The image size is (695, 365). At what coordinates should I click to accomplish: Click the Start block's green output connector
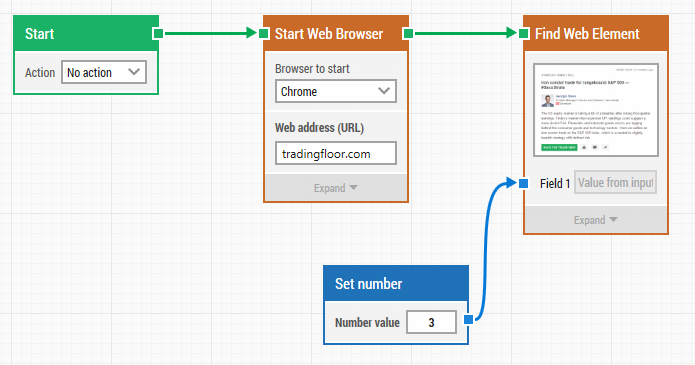[x=158, y=33]
